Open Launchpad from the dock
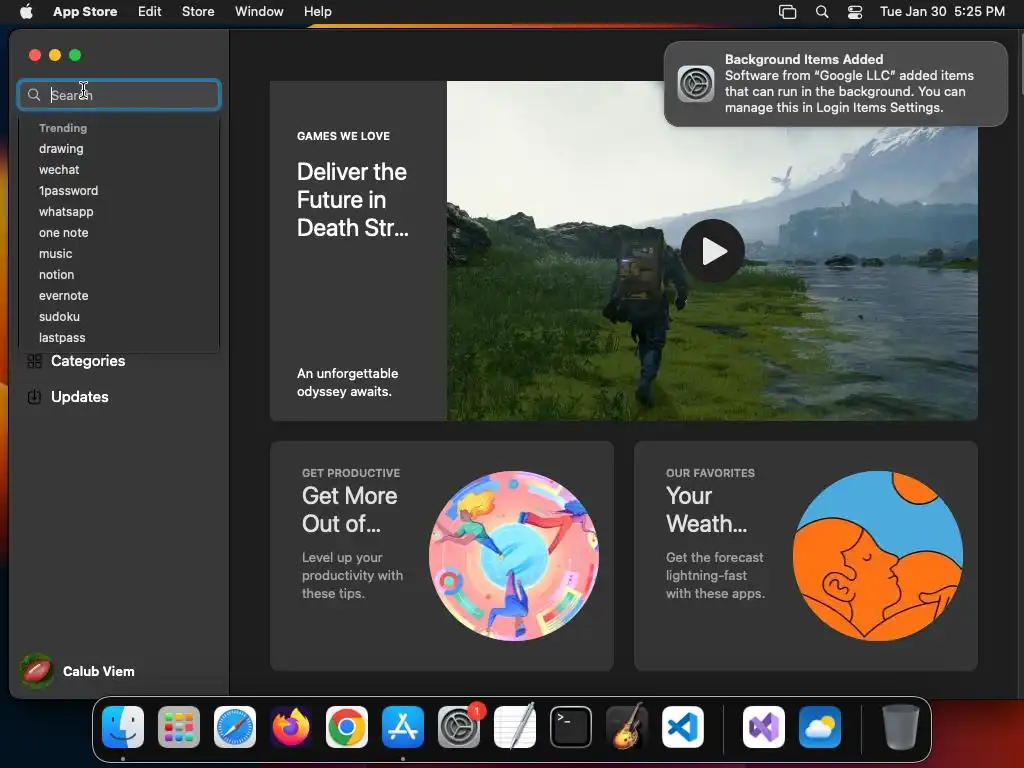Image resolution: width=1024 pixels, height=768 pixels. click(x=179, y=727)
